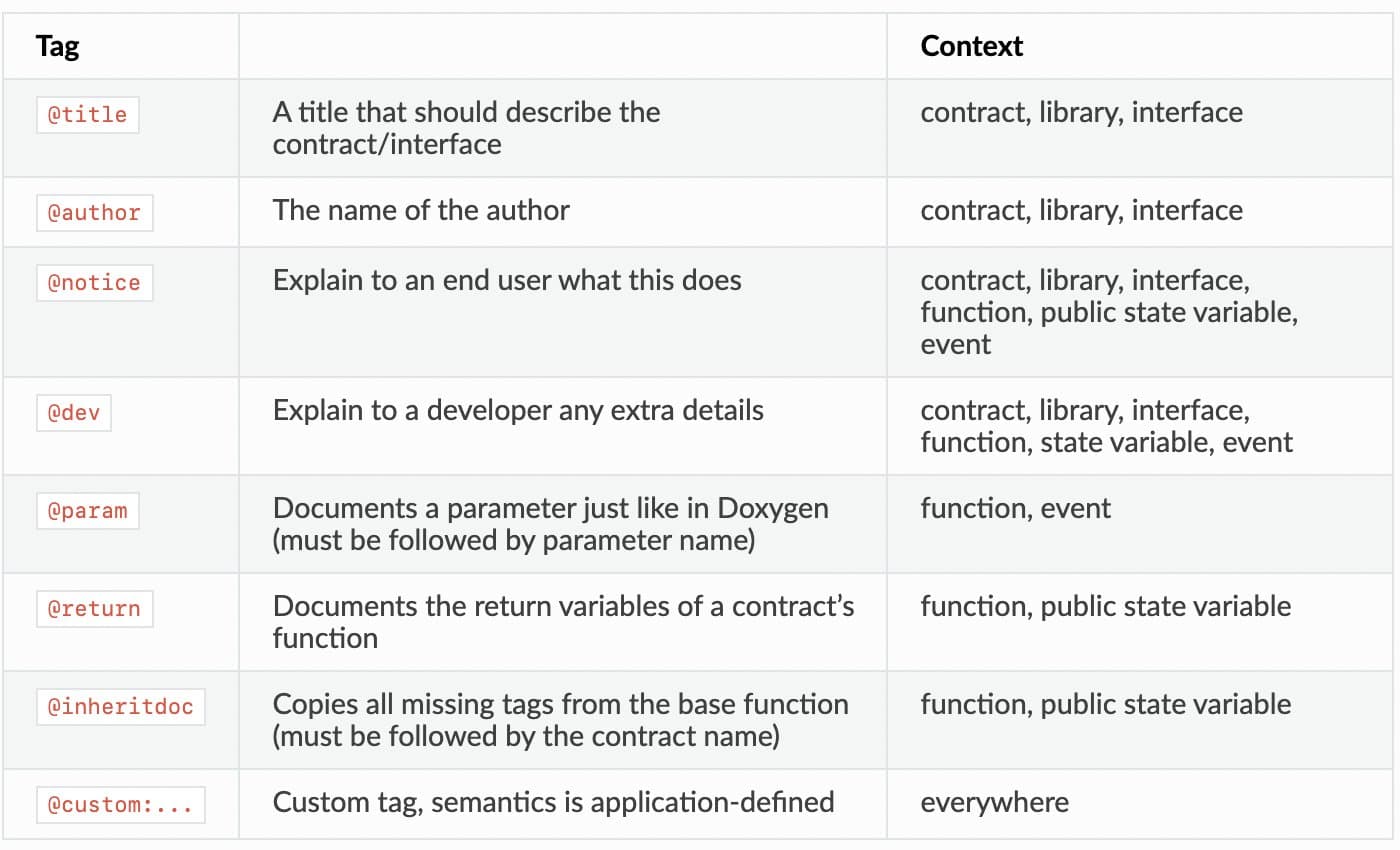Click "The name of the author" text
This screenshot has height=850, width=1400.
click(x=421, y=210)
